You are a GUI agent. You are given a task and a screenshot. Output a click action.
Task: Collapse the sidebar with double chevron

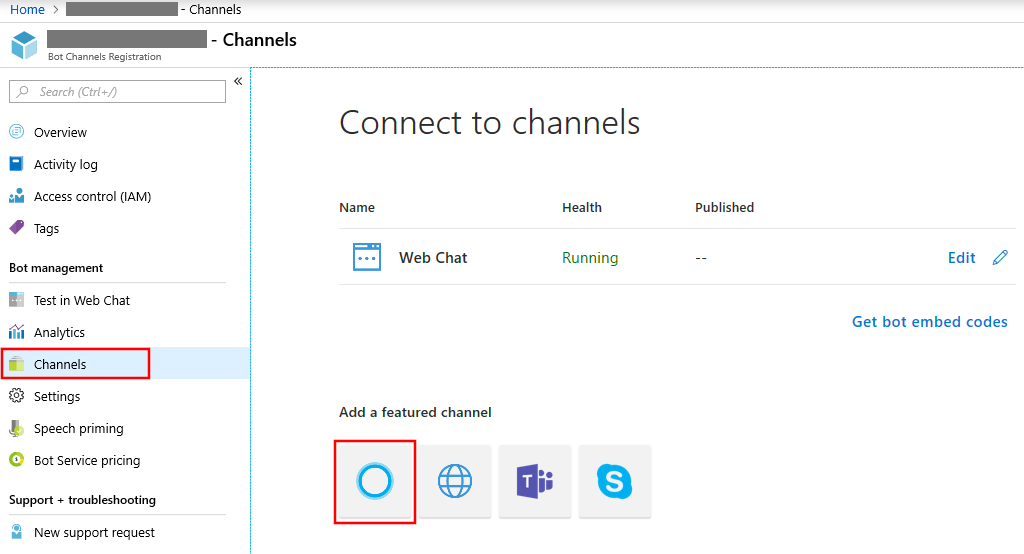(x=238, y=81)
